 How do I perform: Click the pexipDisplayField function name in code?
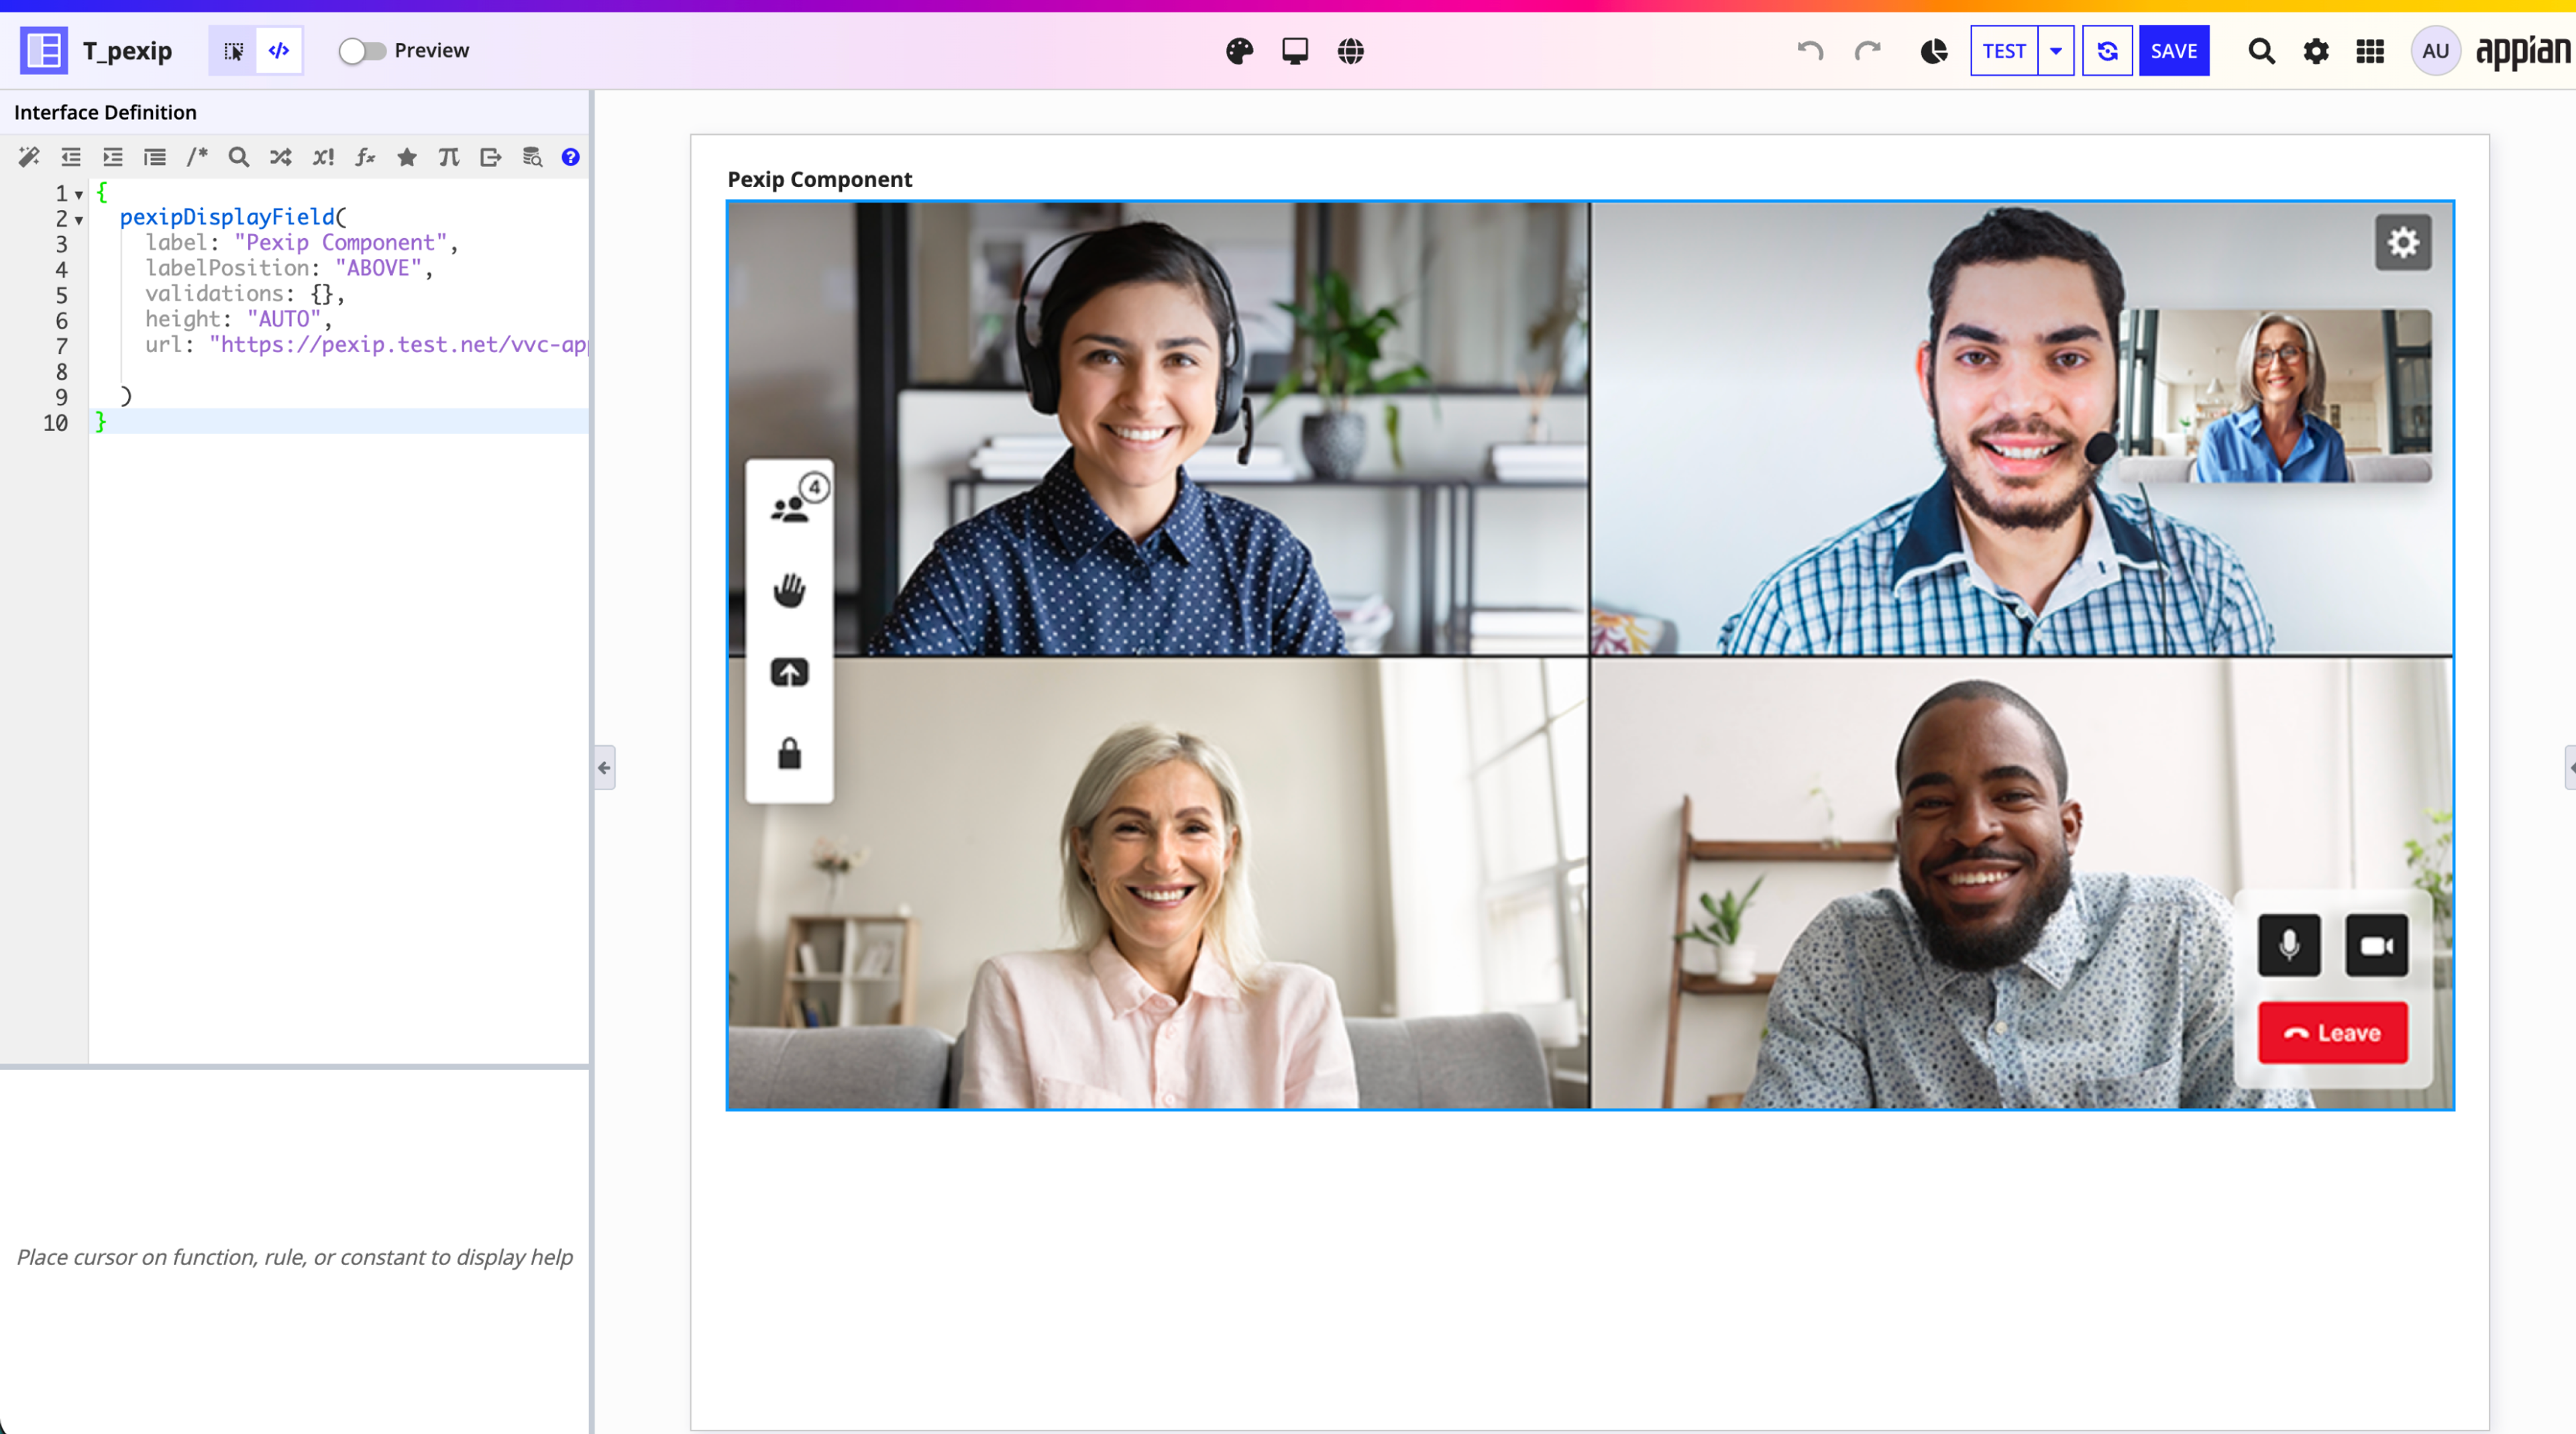pos(227,217)
